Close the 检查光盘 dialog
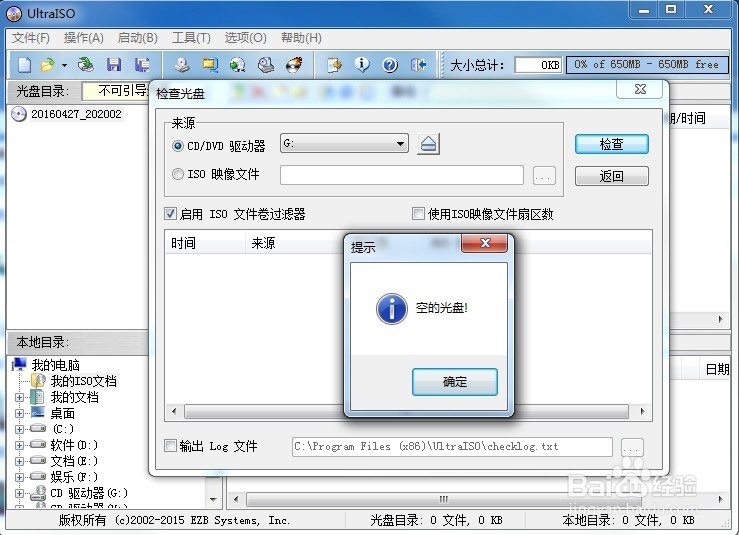Screen dimensions: 739x535 click(640, 89)
